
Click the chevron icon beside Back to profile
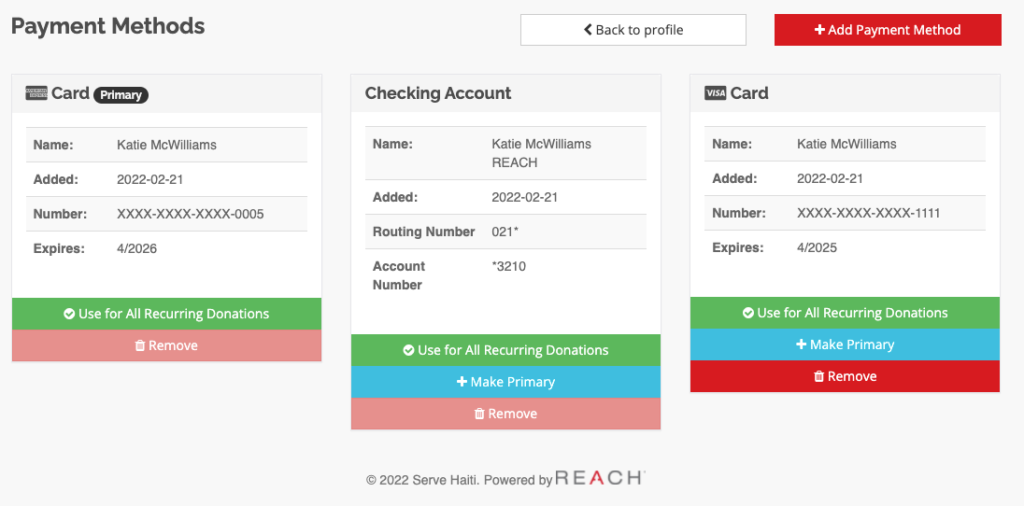pos(588,29)
